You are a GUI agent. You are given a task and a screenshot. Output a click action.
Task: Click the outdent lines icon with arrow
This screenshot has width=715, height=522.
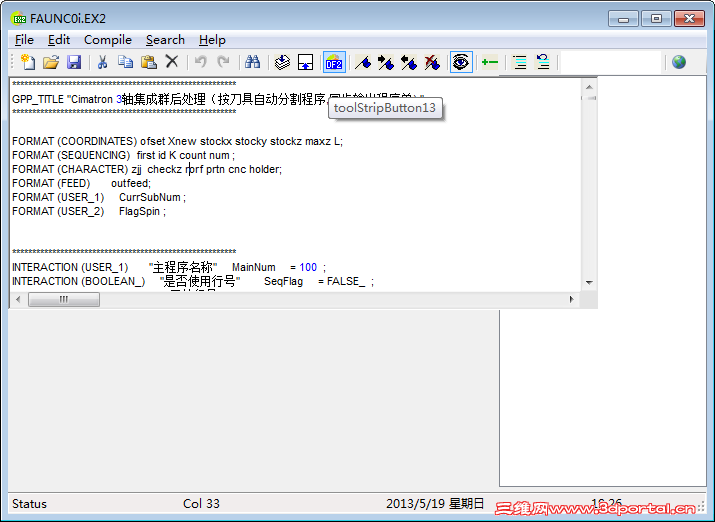coord(543,62)
